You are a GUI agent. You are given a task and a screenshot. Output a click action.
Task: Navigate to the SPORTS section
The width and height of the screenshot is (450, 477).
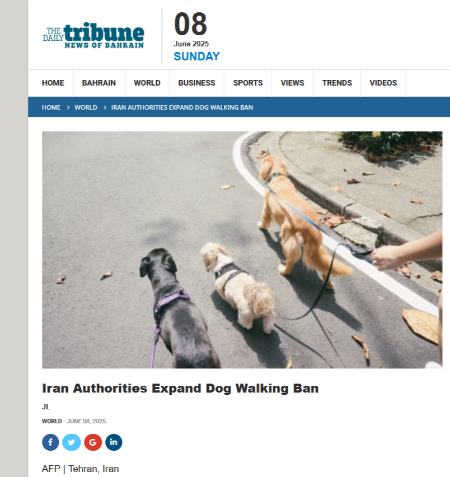(x=248, y=83)
